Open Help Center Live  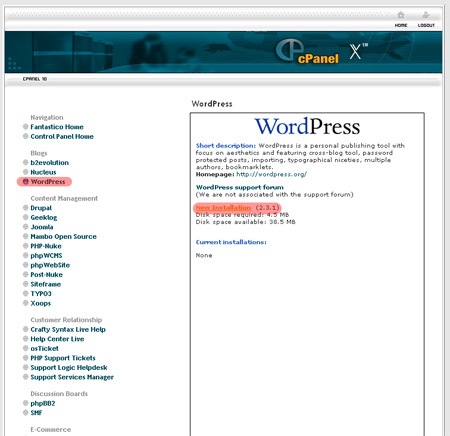57,339
